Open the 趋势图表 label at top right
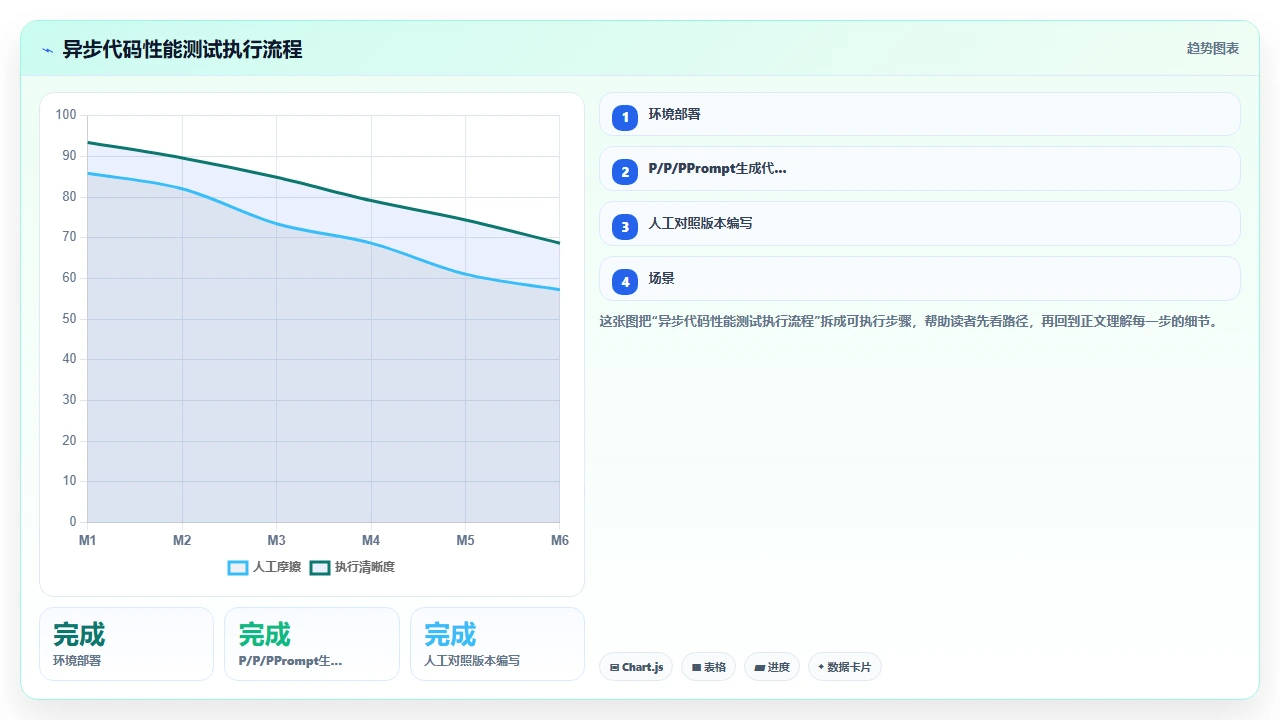 click(x=1213, y=48)
